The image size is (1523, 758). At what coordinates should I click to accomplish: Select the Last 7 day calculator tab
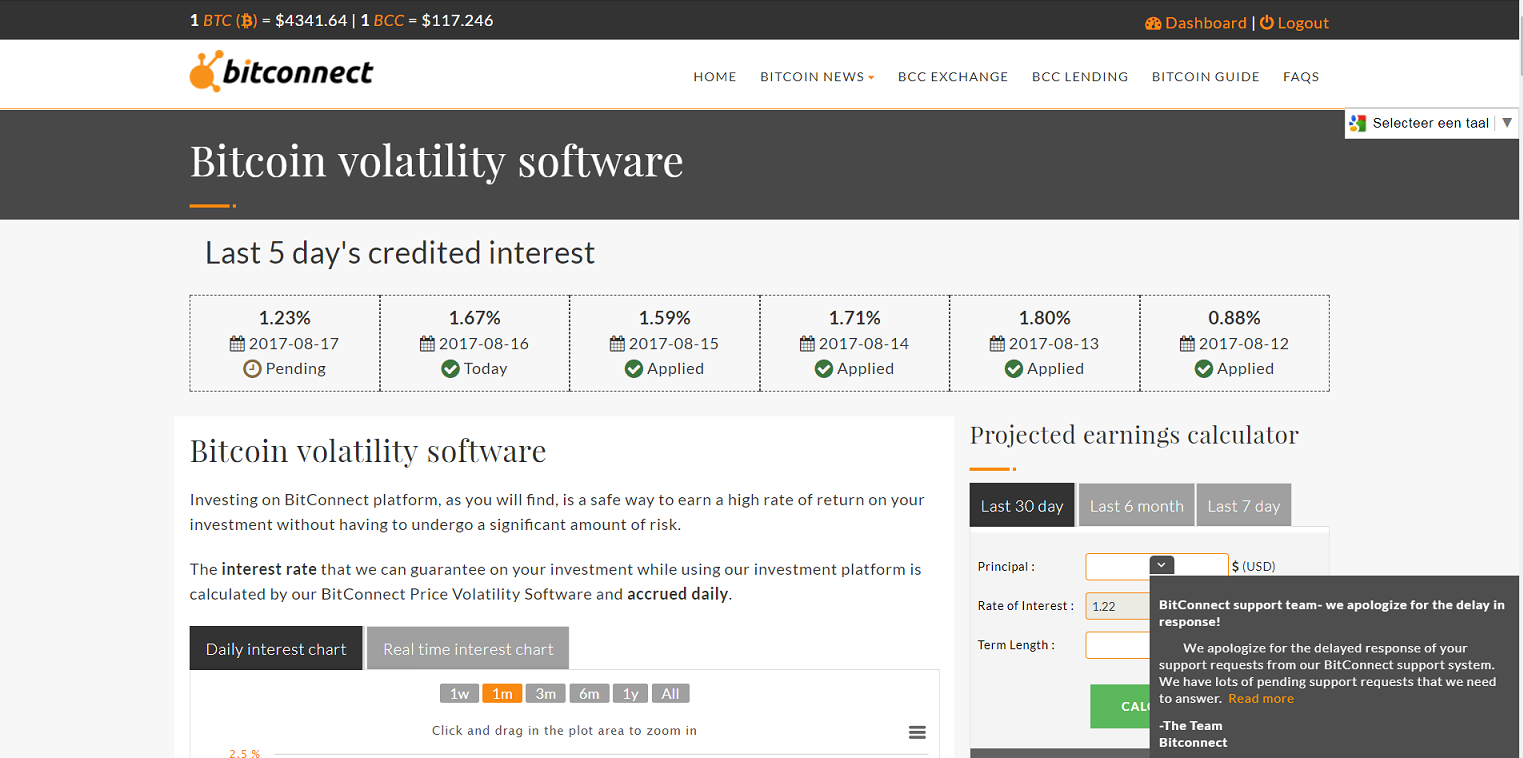pyautogui.click(x=1244, y=506)
